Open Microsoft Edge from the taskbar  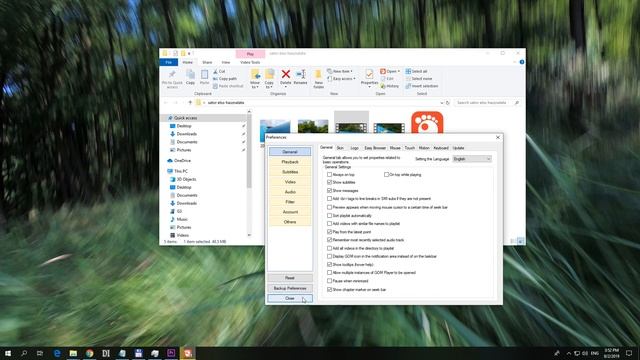coord(57,353)
